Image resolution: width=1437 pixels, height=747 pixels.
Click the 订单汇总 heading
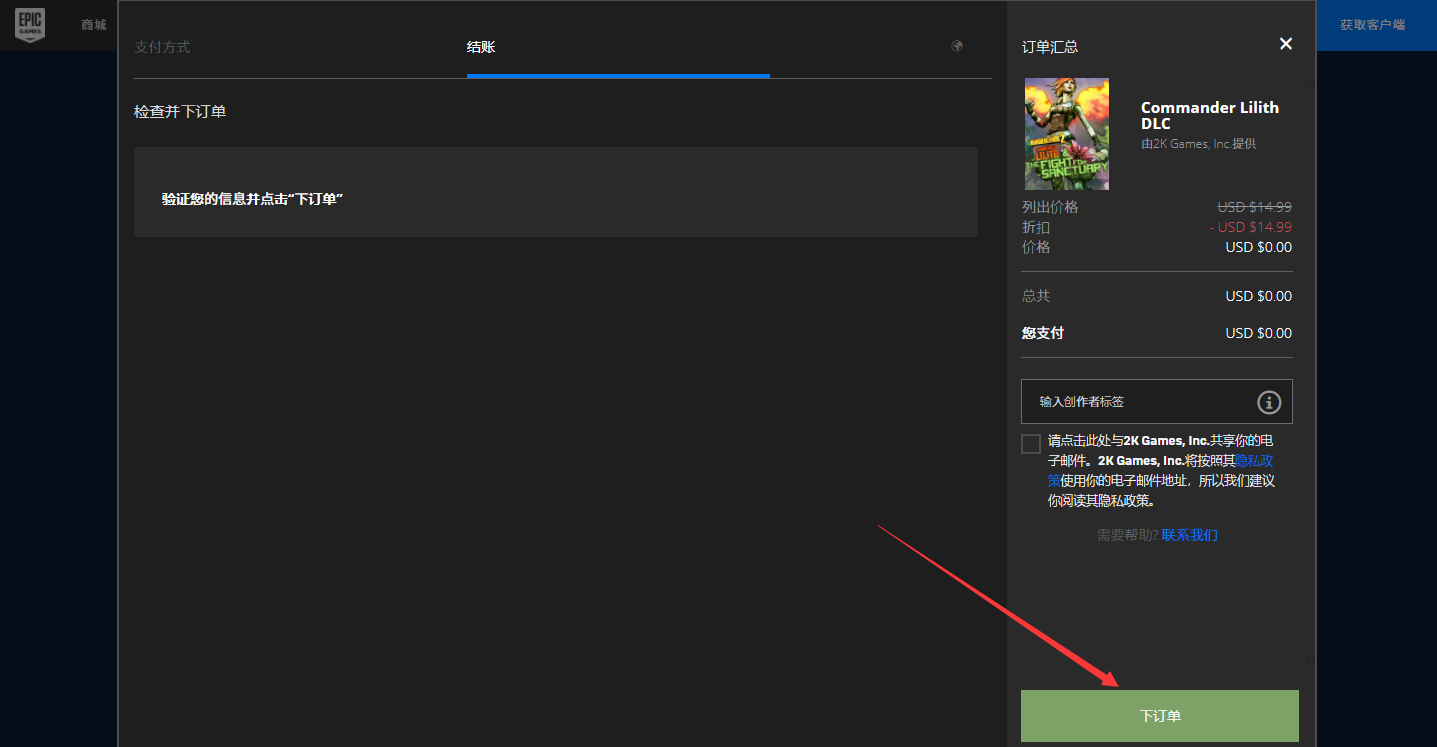[x=1050, y=47]
